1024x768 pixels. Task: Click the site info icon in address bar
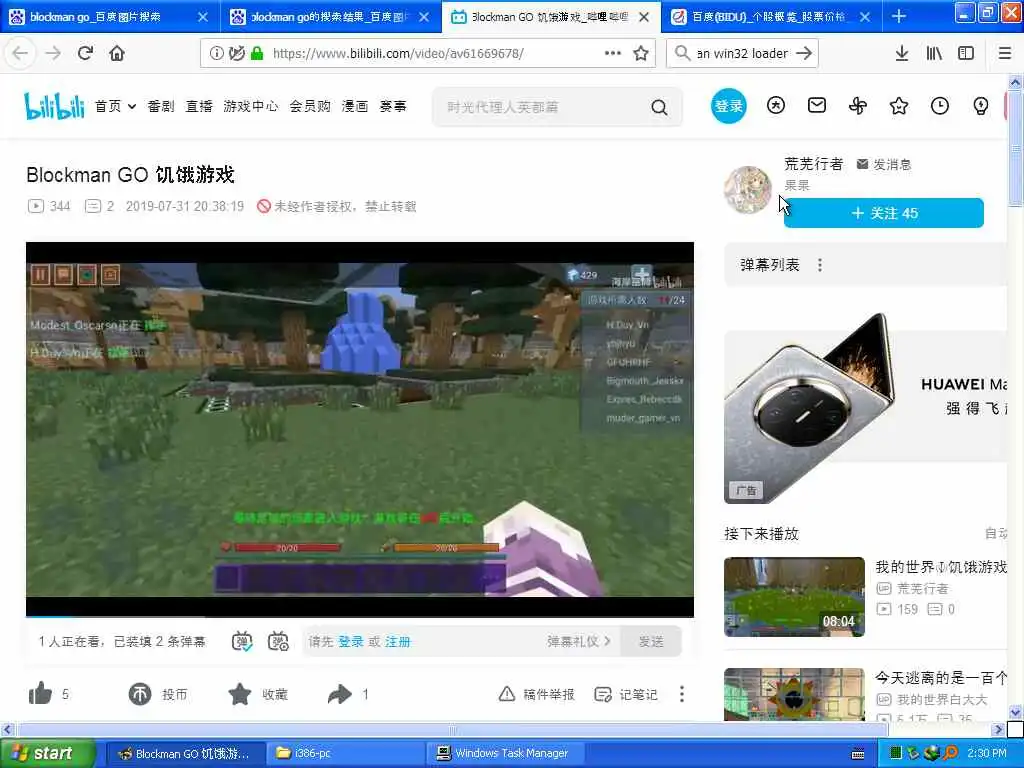[x=216, y=53]
